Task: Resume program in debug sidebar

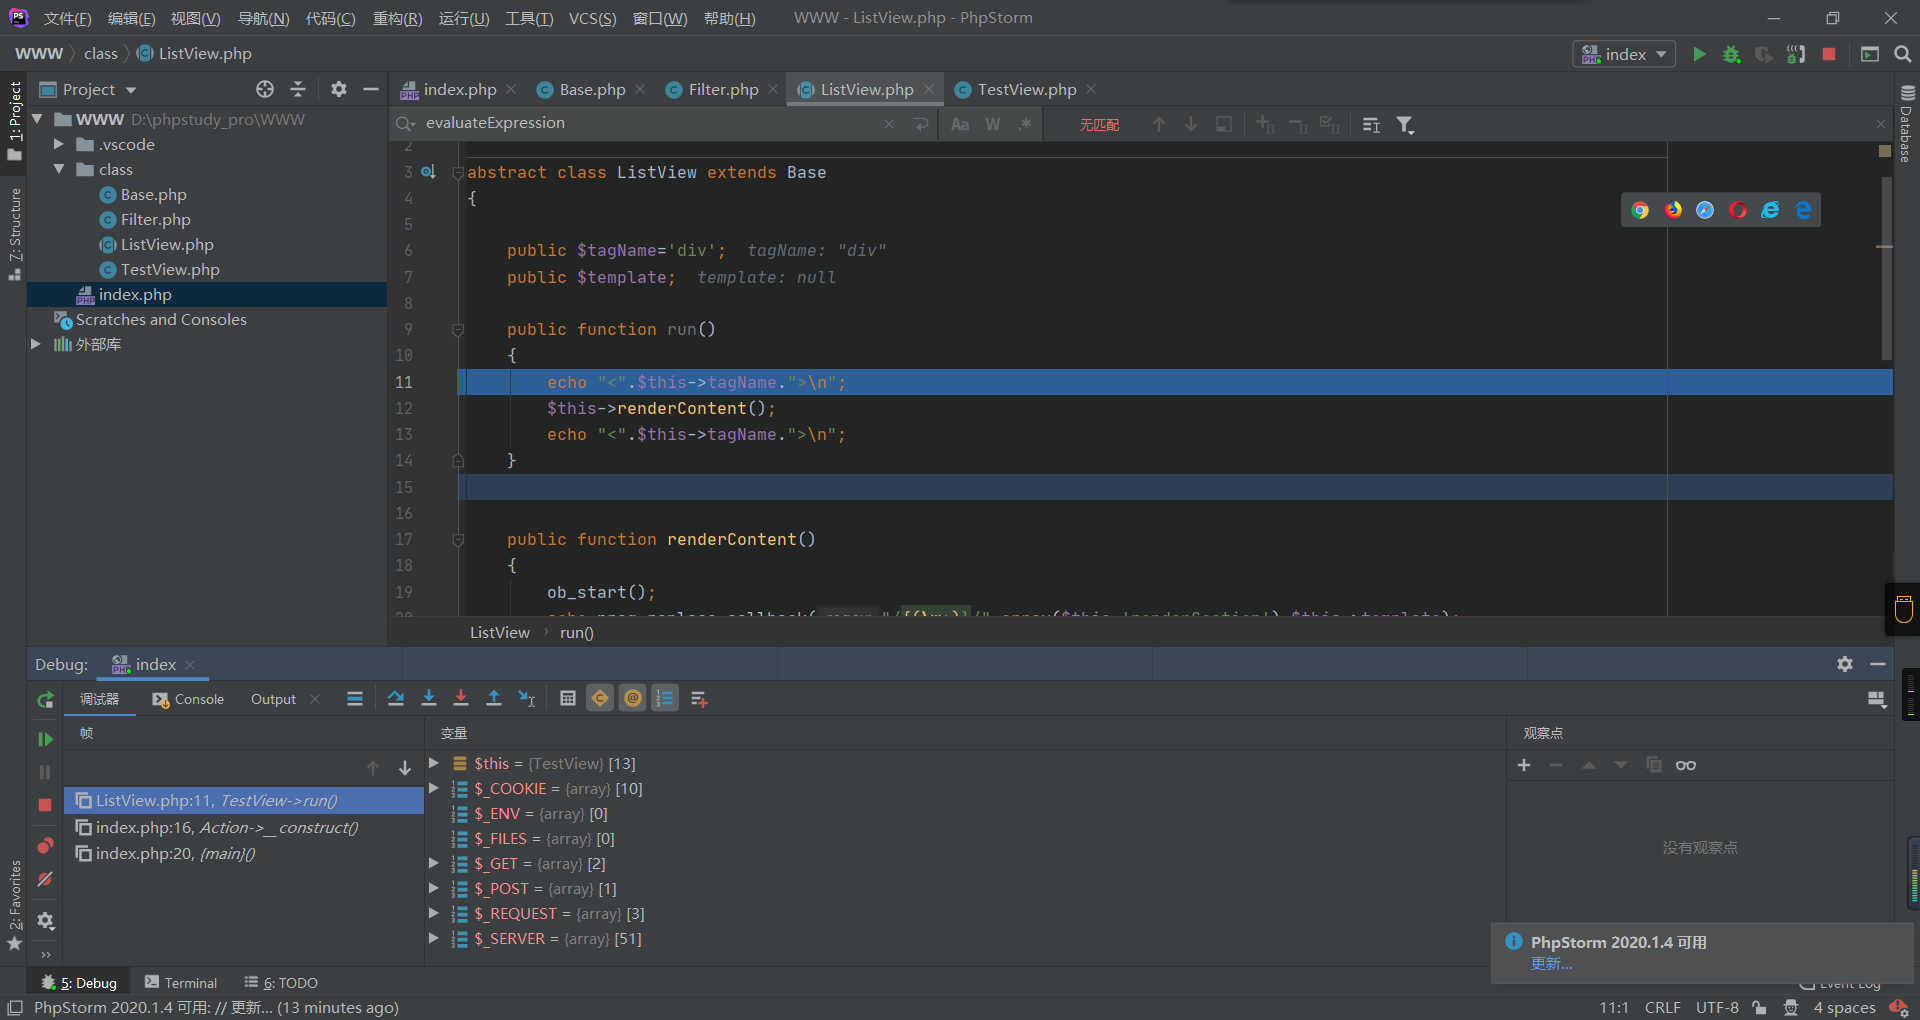Action: (45, 739)
